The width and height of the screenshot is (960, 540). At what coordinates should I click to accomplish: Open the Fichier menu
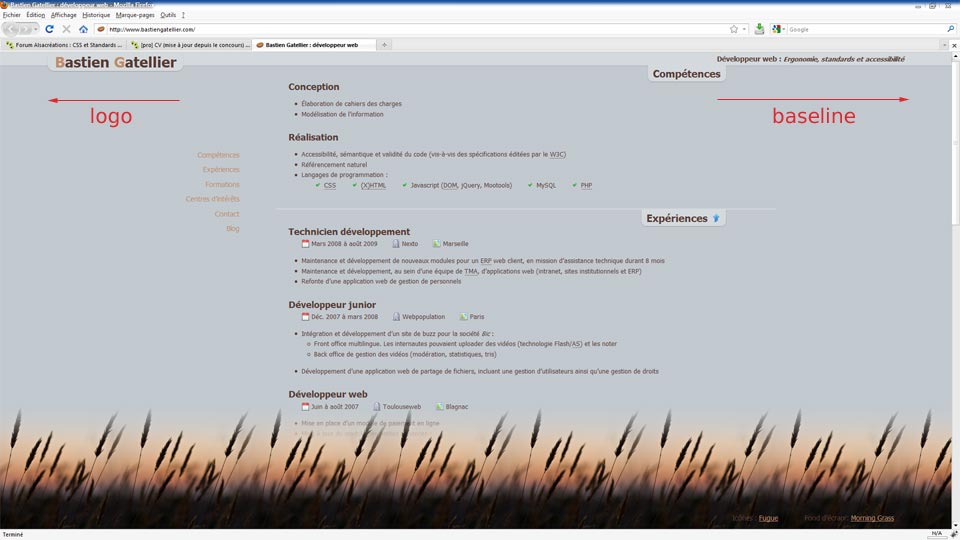pyautogui.click(x=12, y=15)
